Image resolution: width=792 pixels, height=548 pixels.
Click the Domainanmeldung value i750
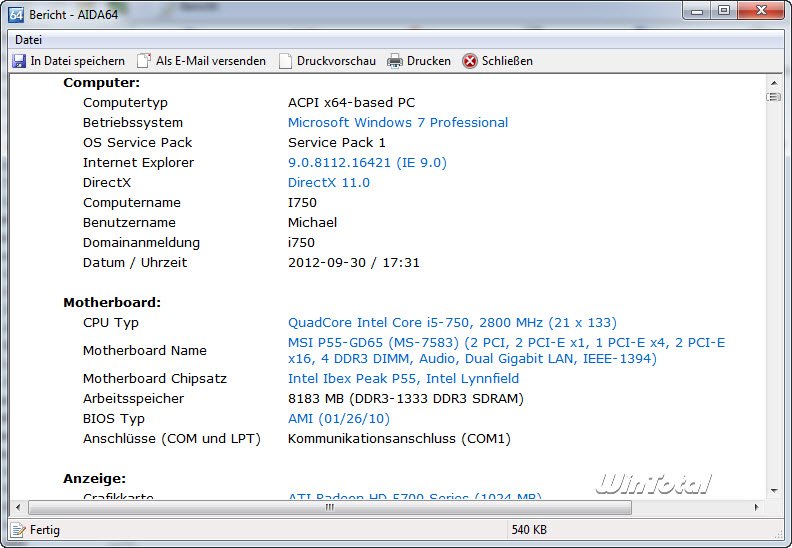pos(301,243)
